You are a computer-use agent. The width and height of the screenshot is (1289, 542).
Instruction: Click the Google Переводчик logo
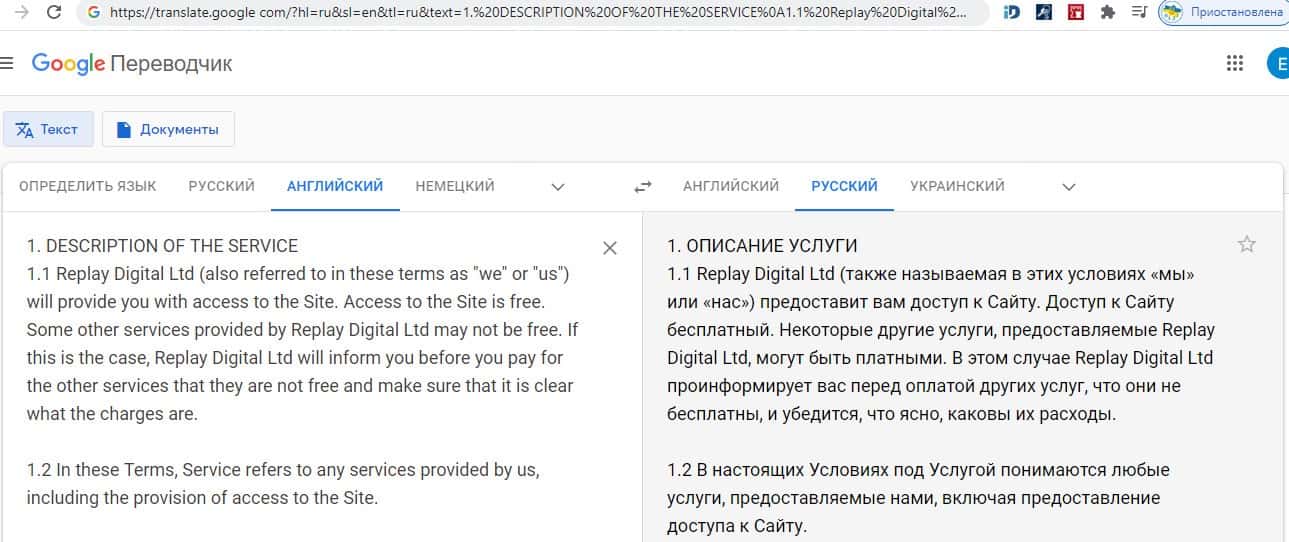[x=132, y=64]
